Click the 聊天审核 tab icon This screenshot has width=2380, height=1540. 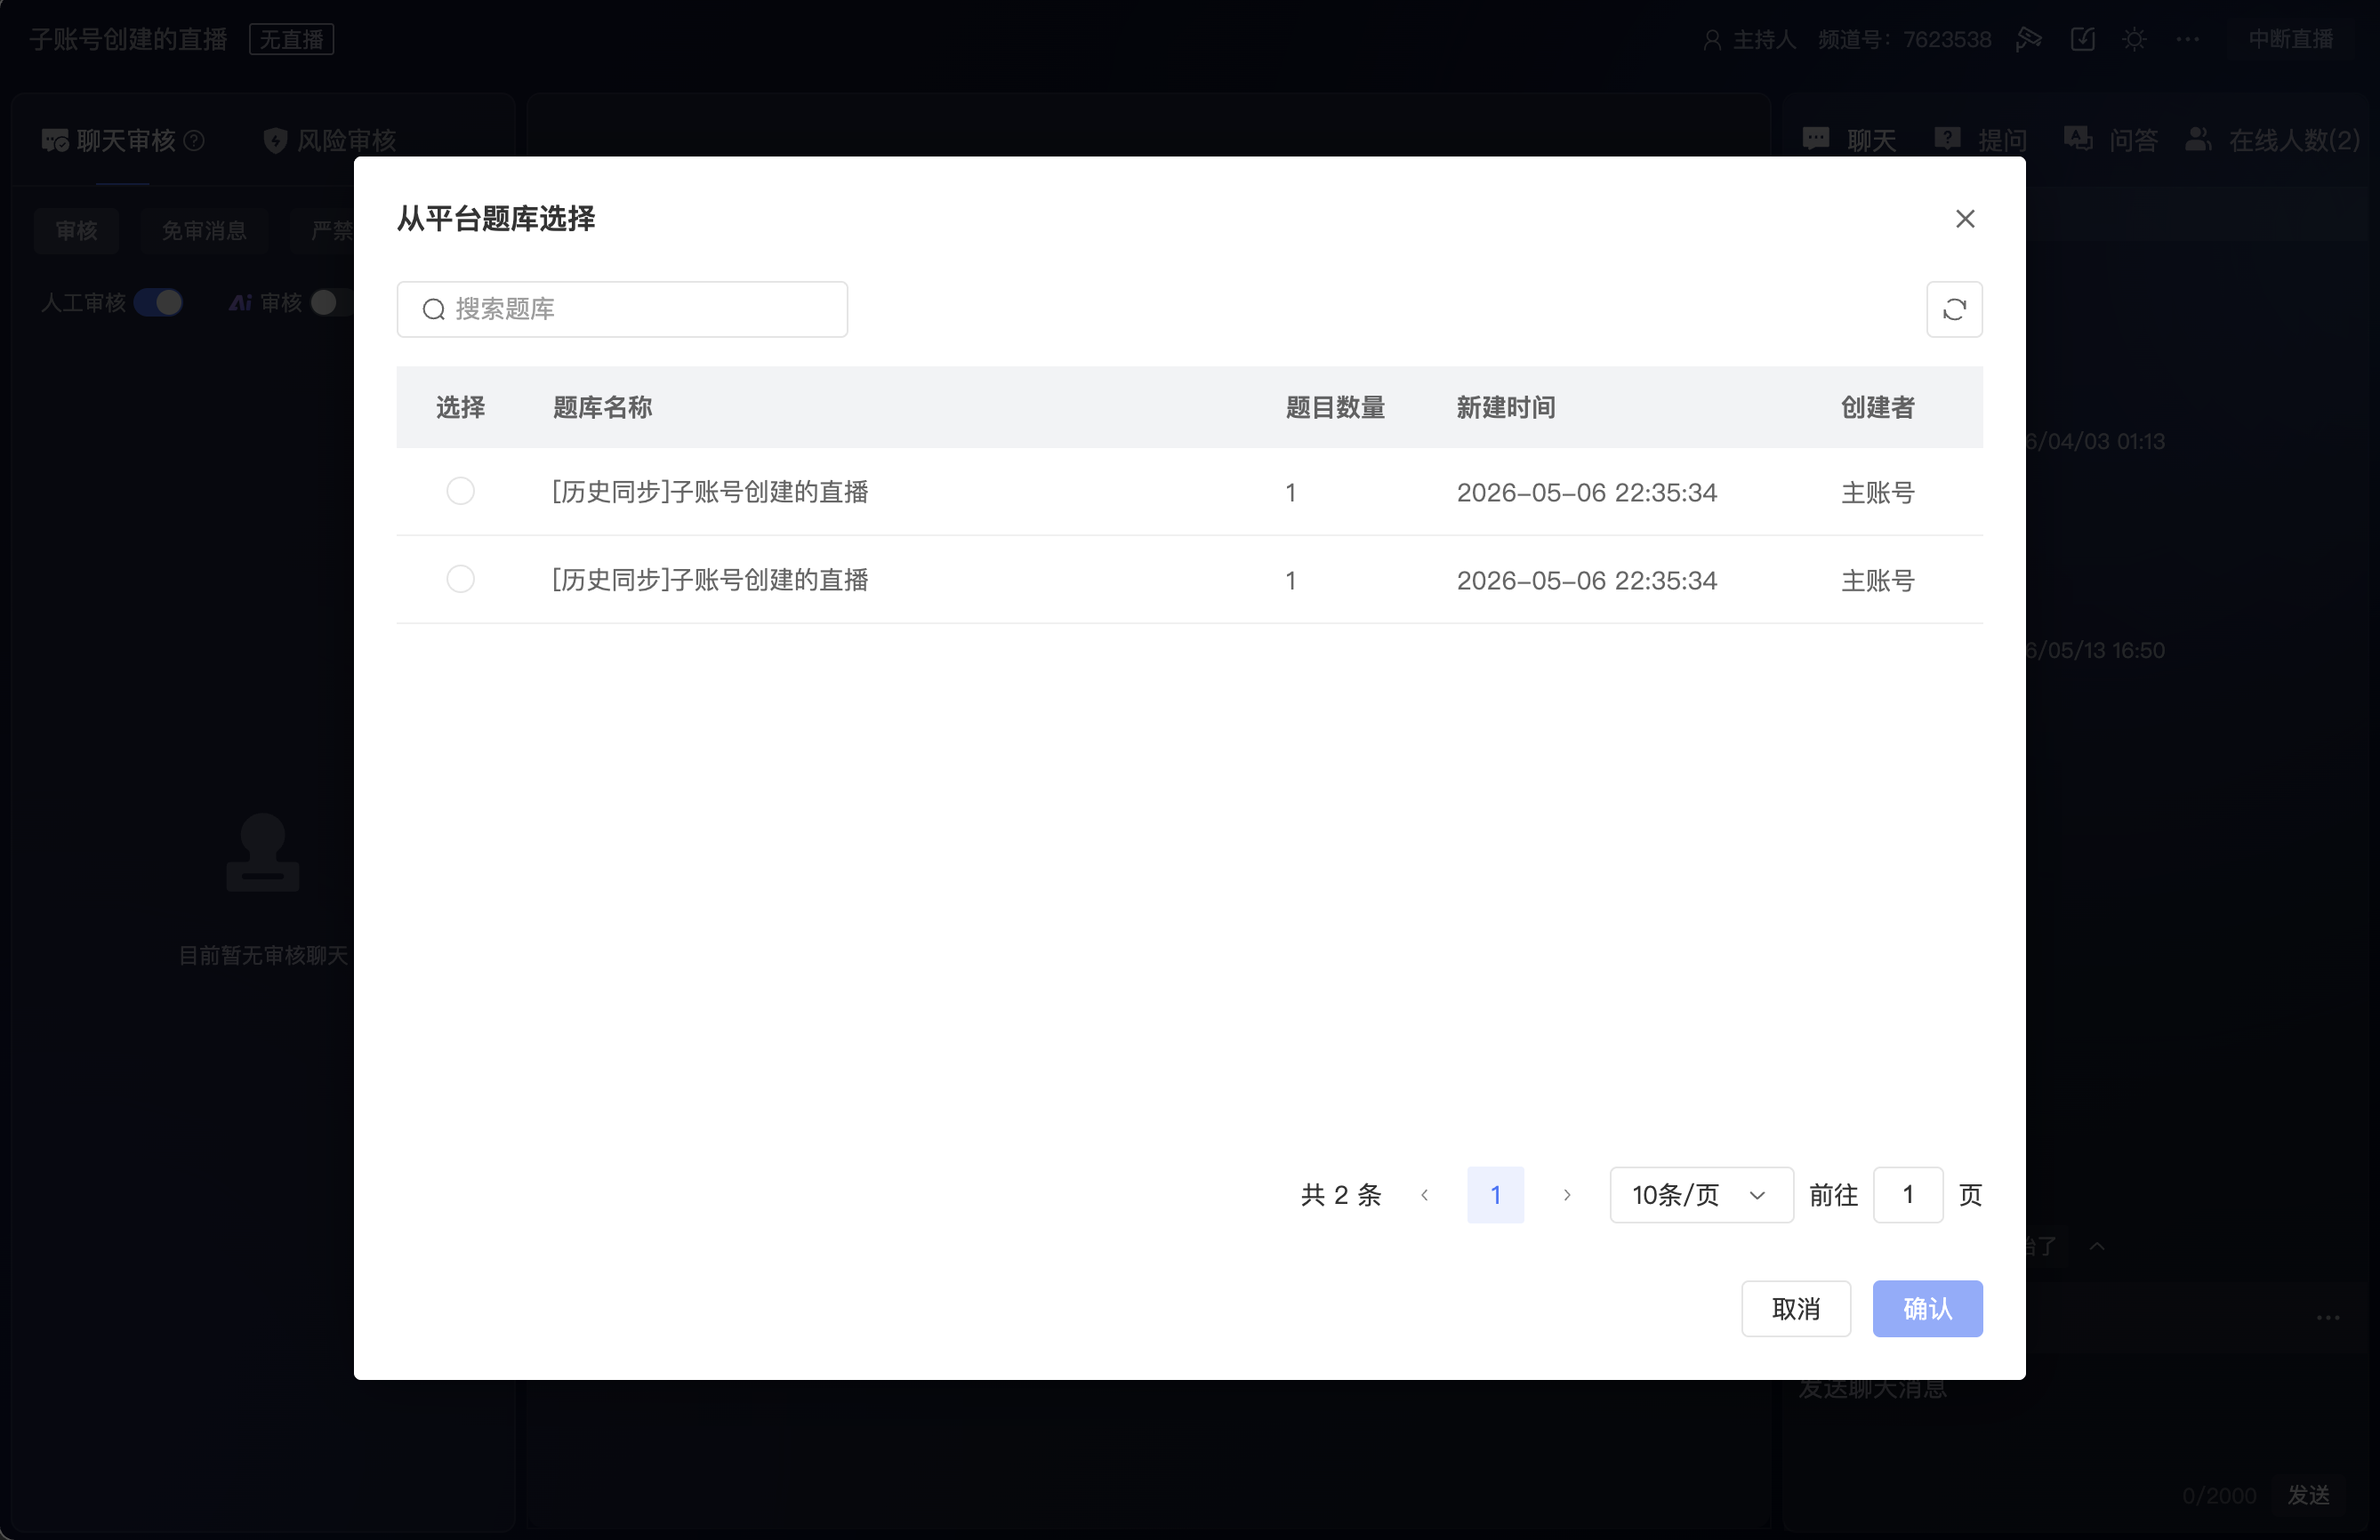pos(54,140)
